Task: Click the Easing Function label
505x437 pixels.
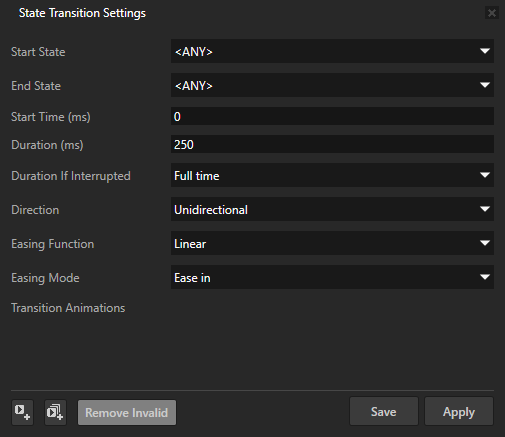Action: pyautogui.click(x=53, y=244)
